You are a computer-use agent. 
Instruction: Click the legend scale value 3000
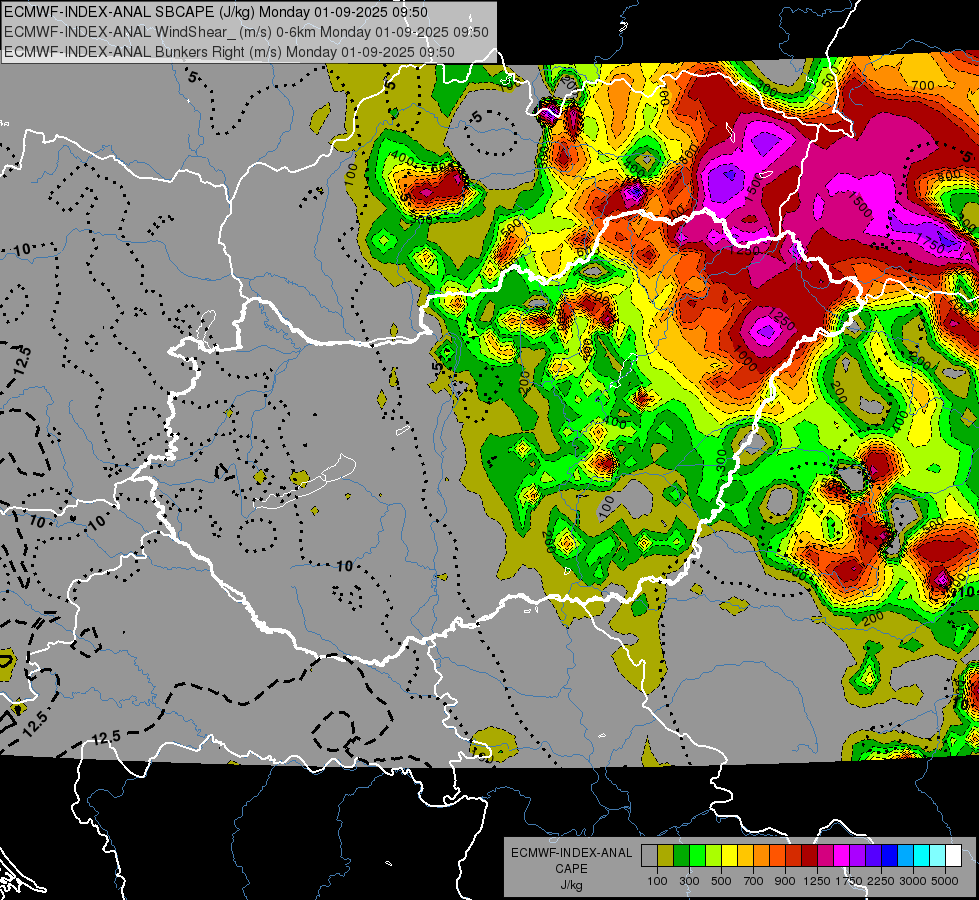pyautogui.click(x=913, y=881)
